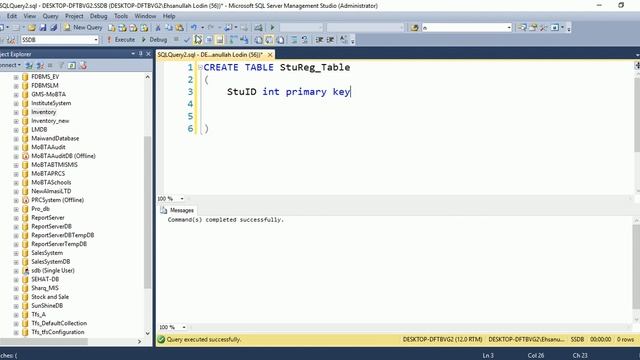The image size is (640, 360).
Task: Click the Open File folder icon
Action: (32, 28)
